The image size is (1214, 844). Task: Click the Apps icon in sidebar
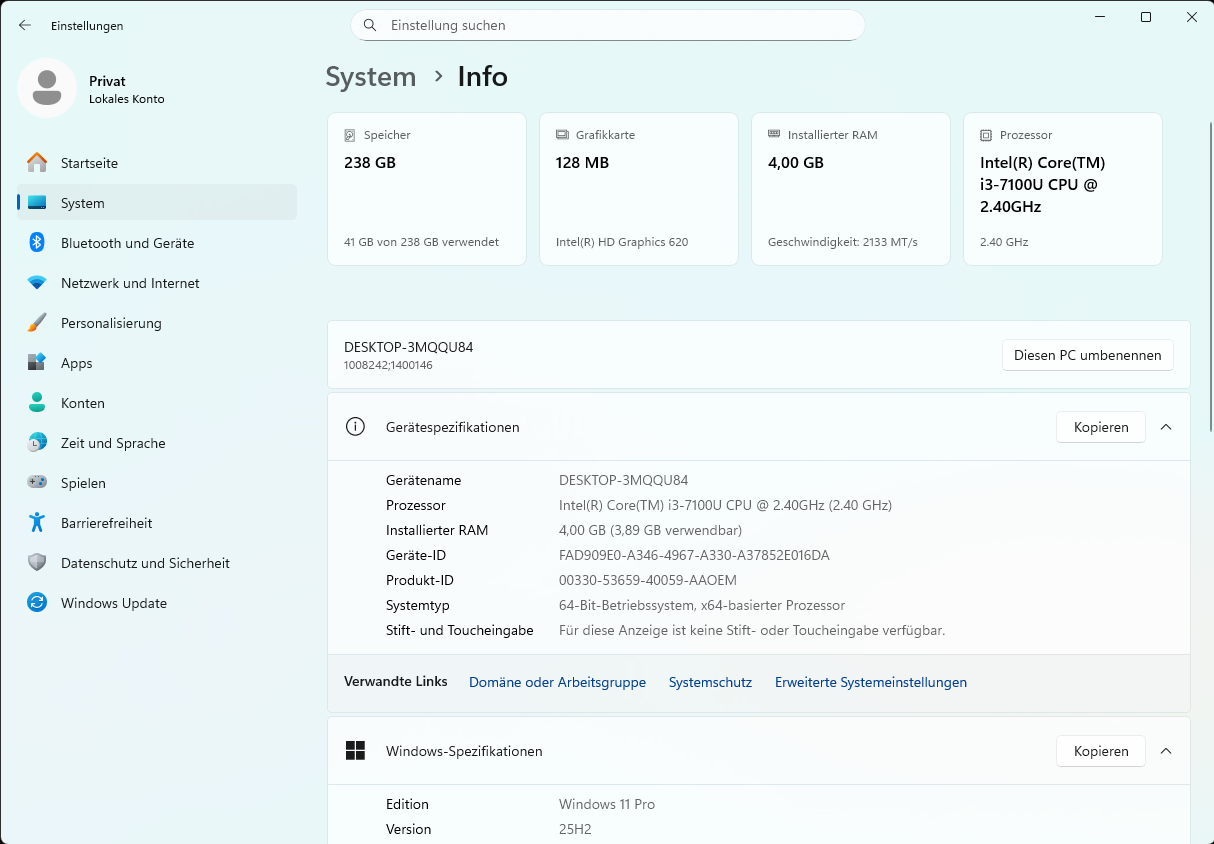click(37, 363)
